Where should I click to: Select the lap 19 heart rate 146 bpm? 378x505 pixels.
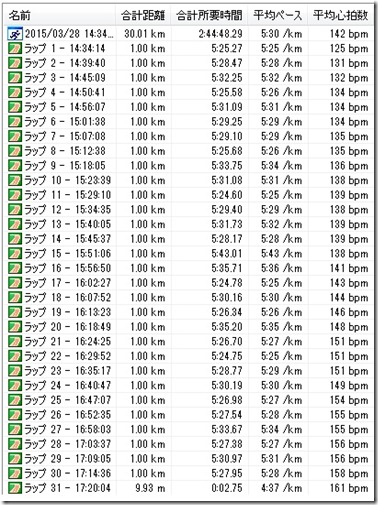pyautogui.click(x=349, y=313)
